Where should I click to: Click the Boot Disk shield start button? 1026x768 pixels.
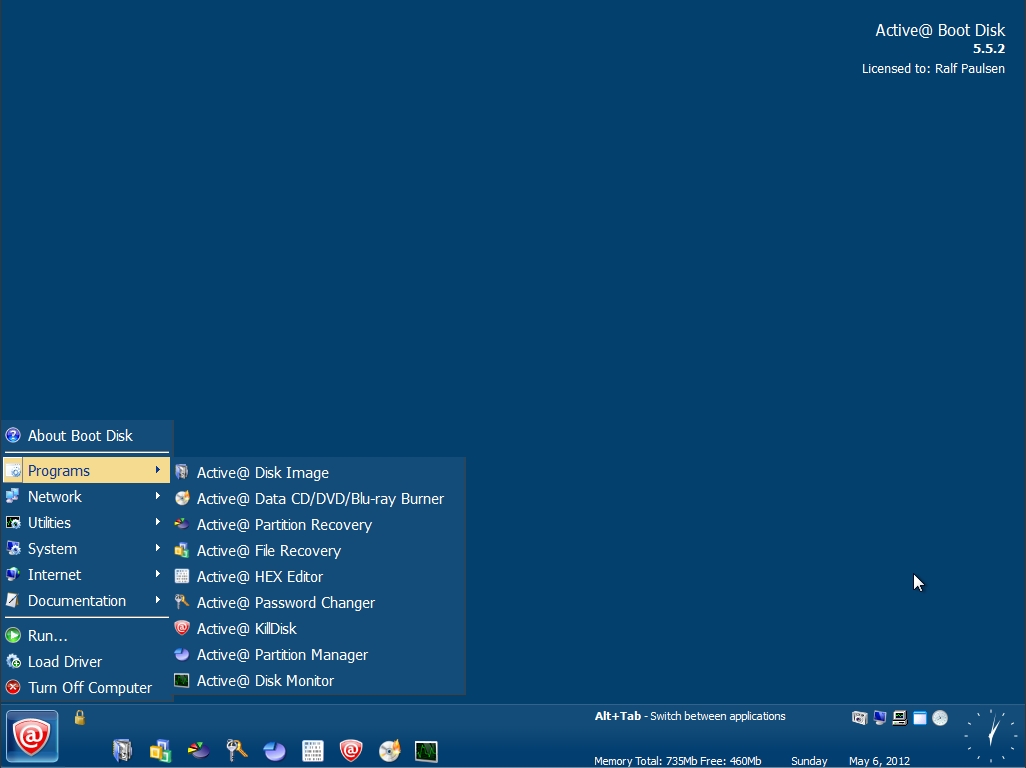[x=31, y=737]
